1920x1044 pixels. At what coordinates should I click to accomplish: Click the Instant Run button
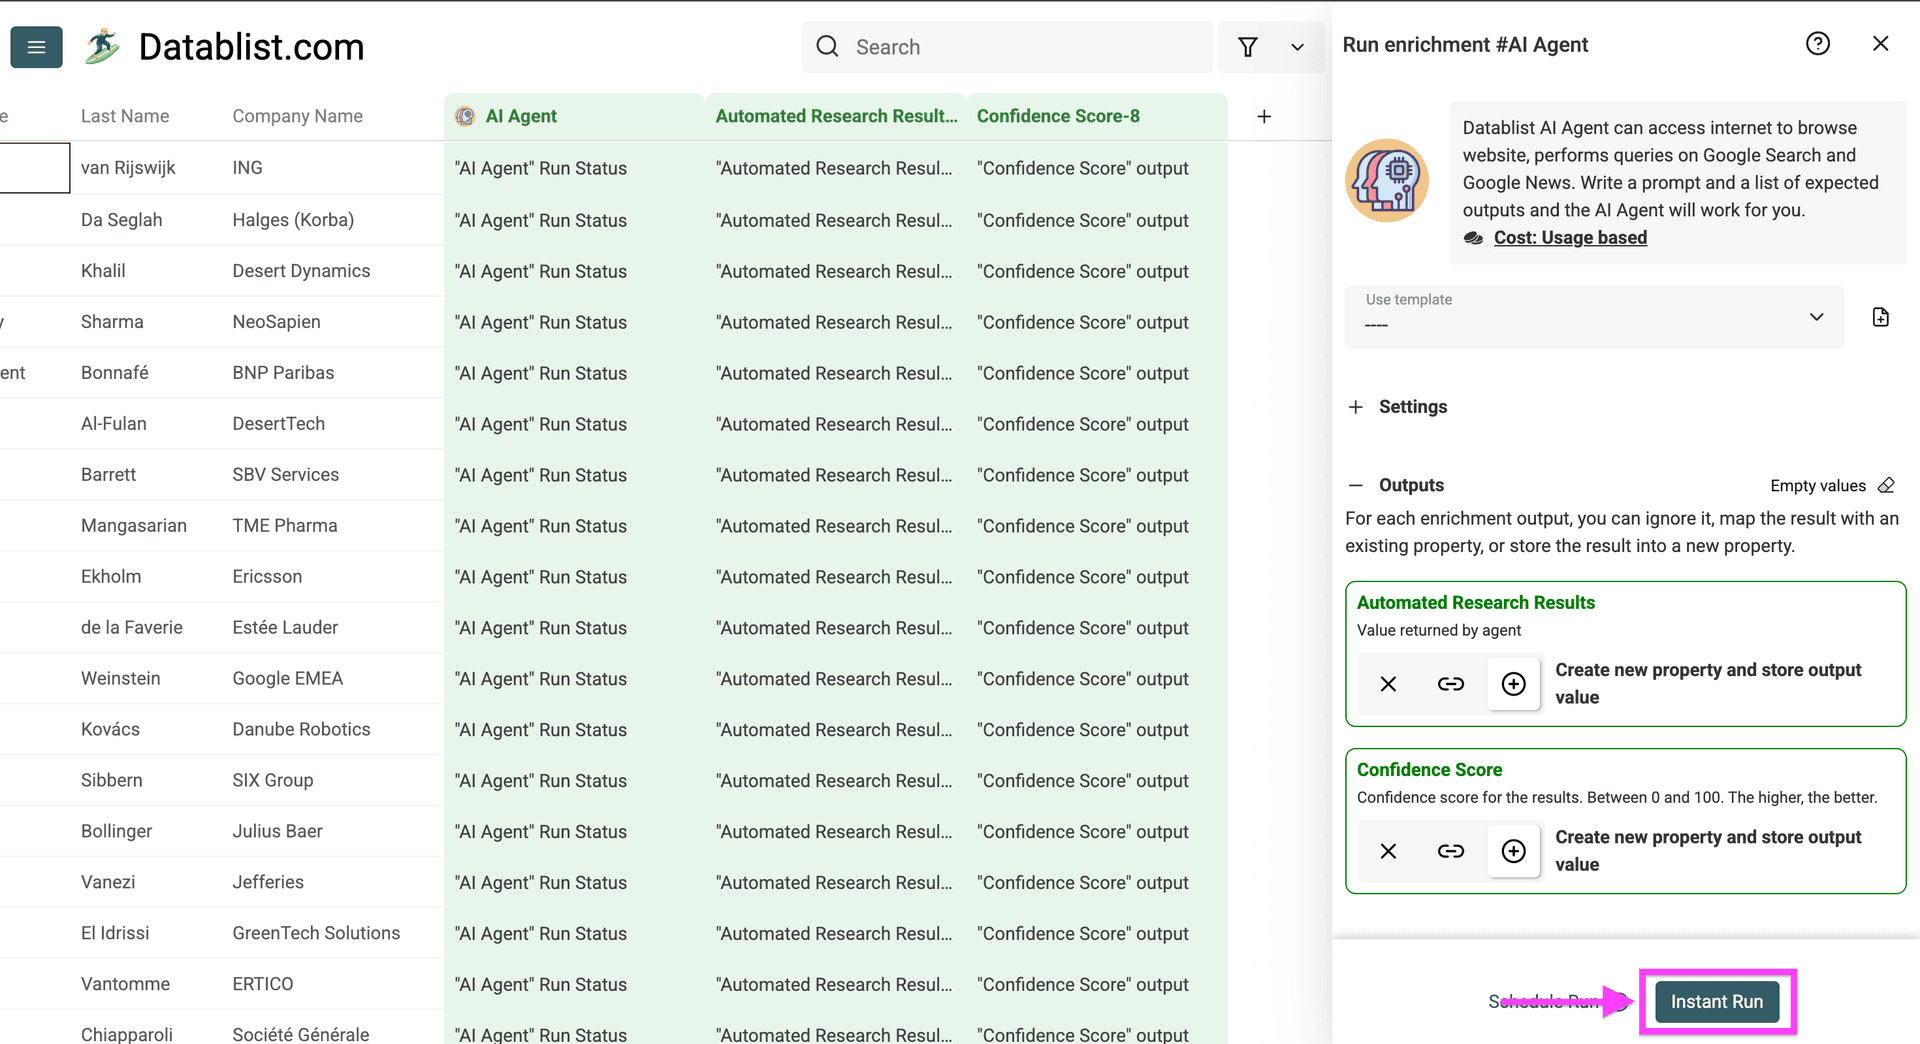click(1716, 1001)
